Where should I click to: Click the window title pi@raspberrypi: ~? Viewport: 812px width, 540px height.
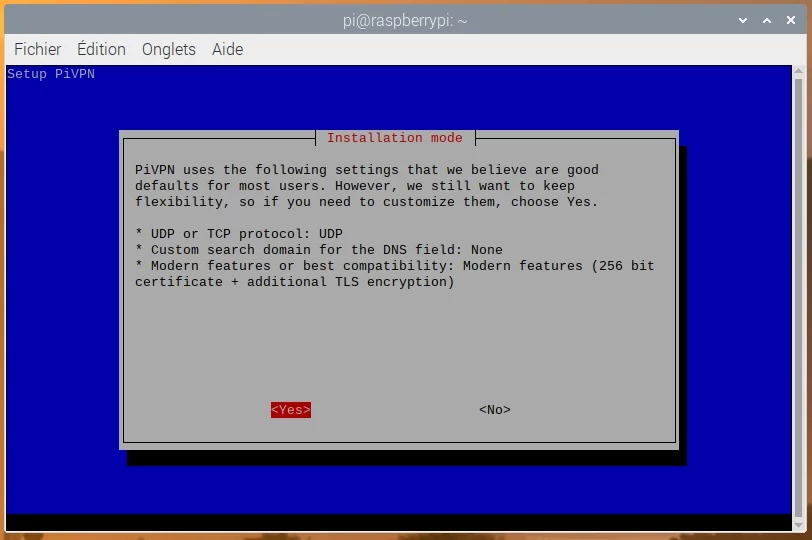pyautogui.click(x=405, y=21)
